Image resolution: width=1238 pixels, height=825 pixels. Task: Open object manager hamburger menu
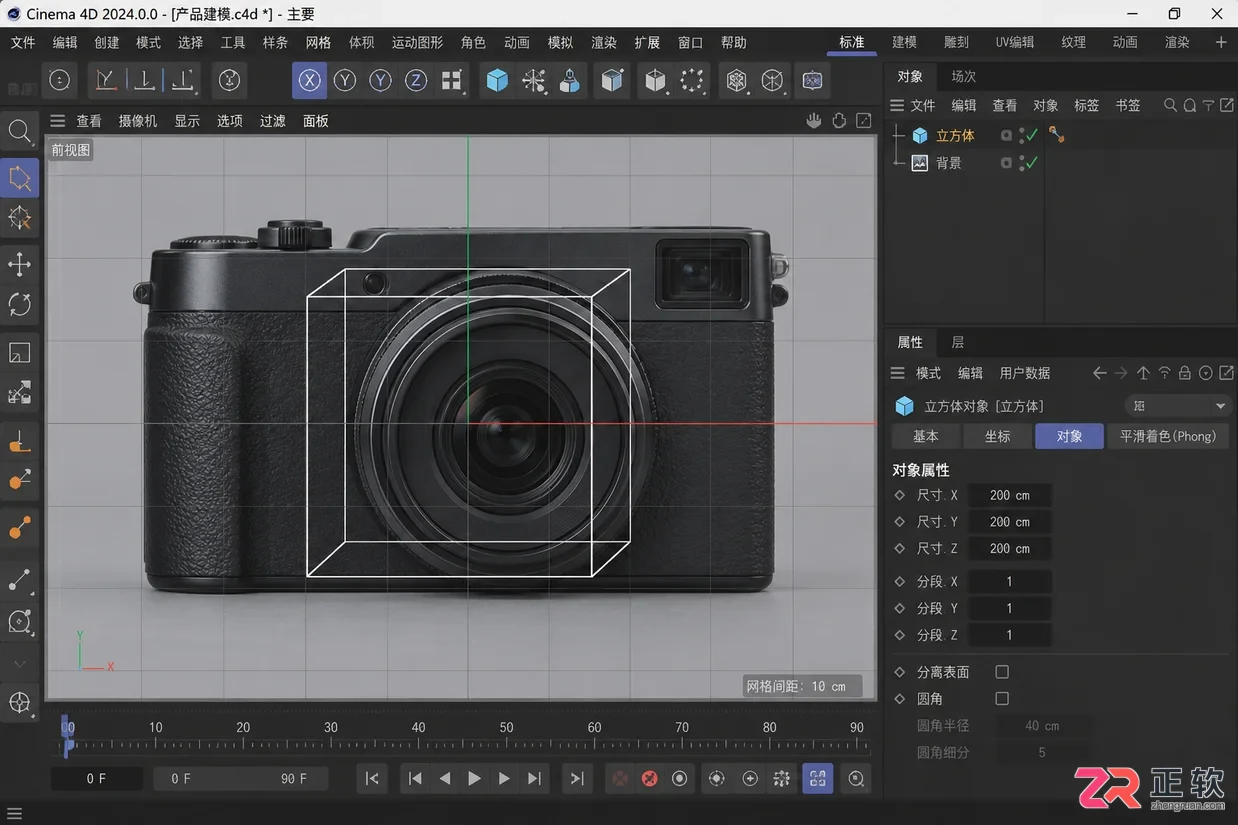pyautogui.click(x=897, y=105)
